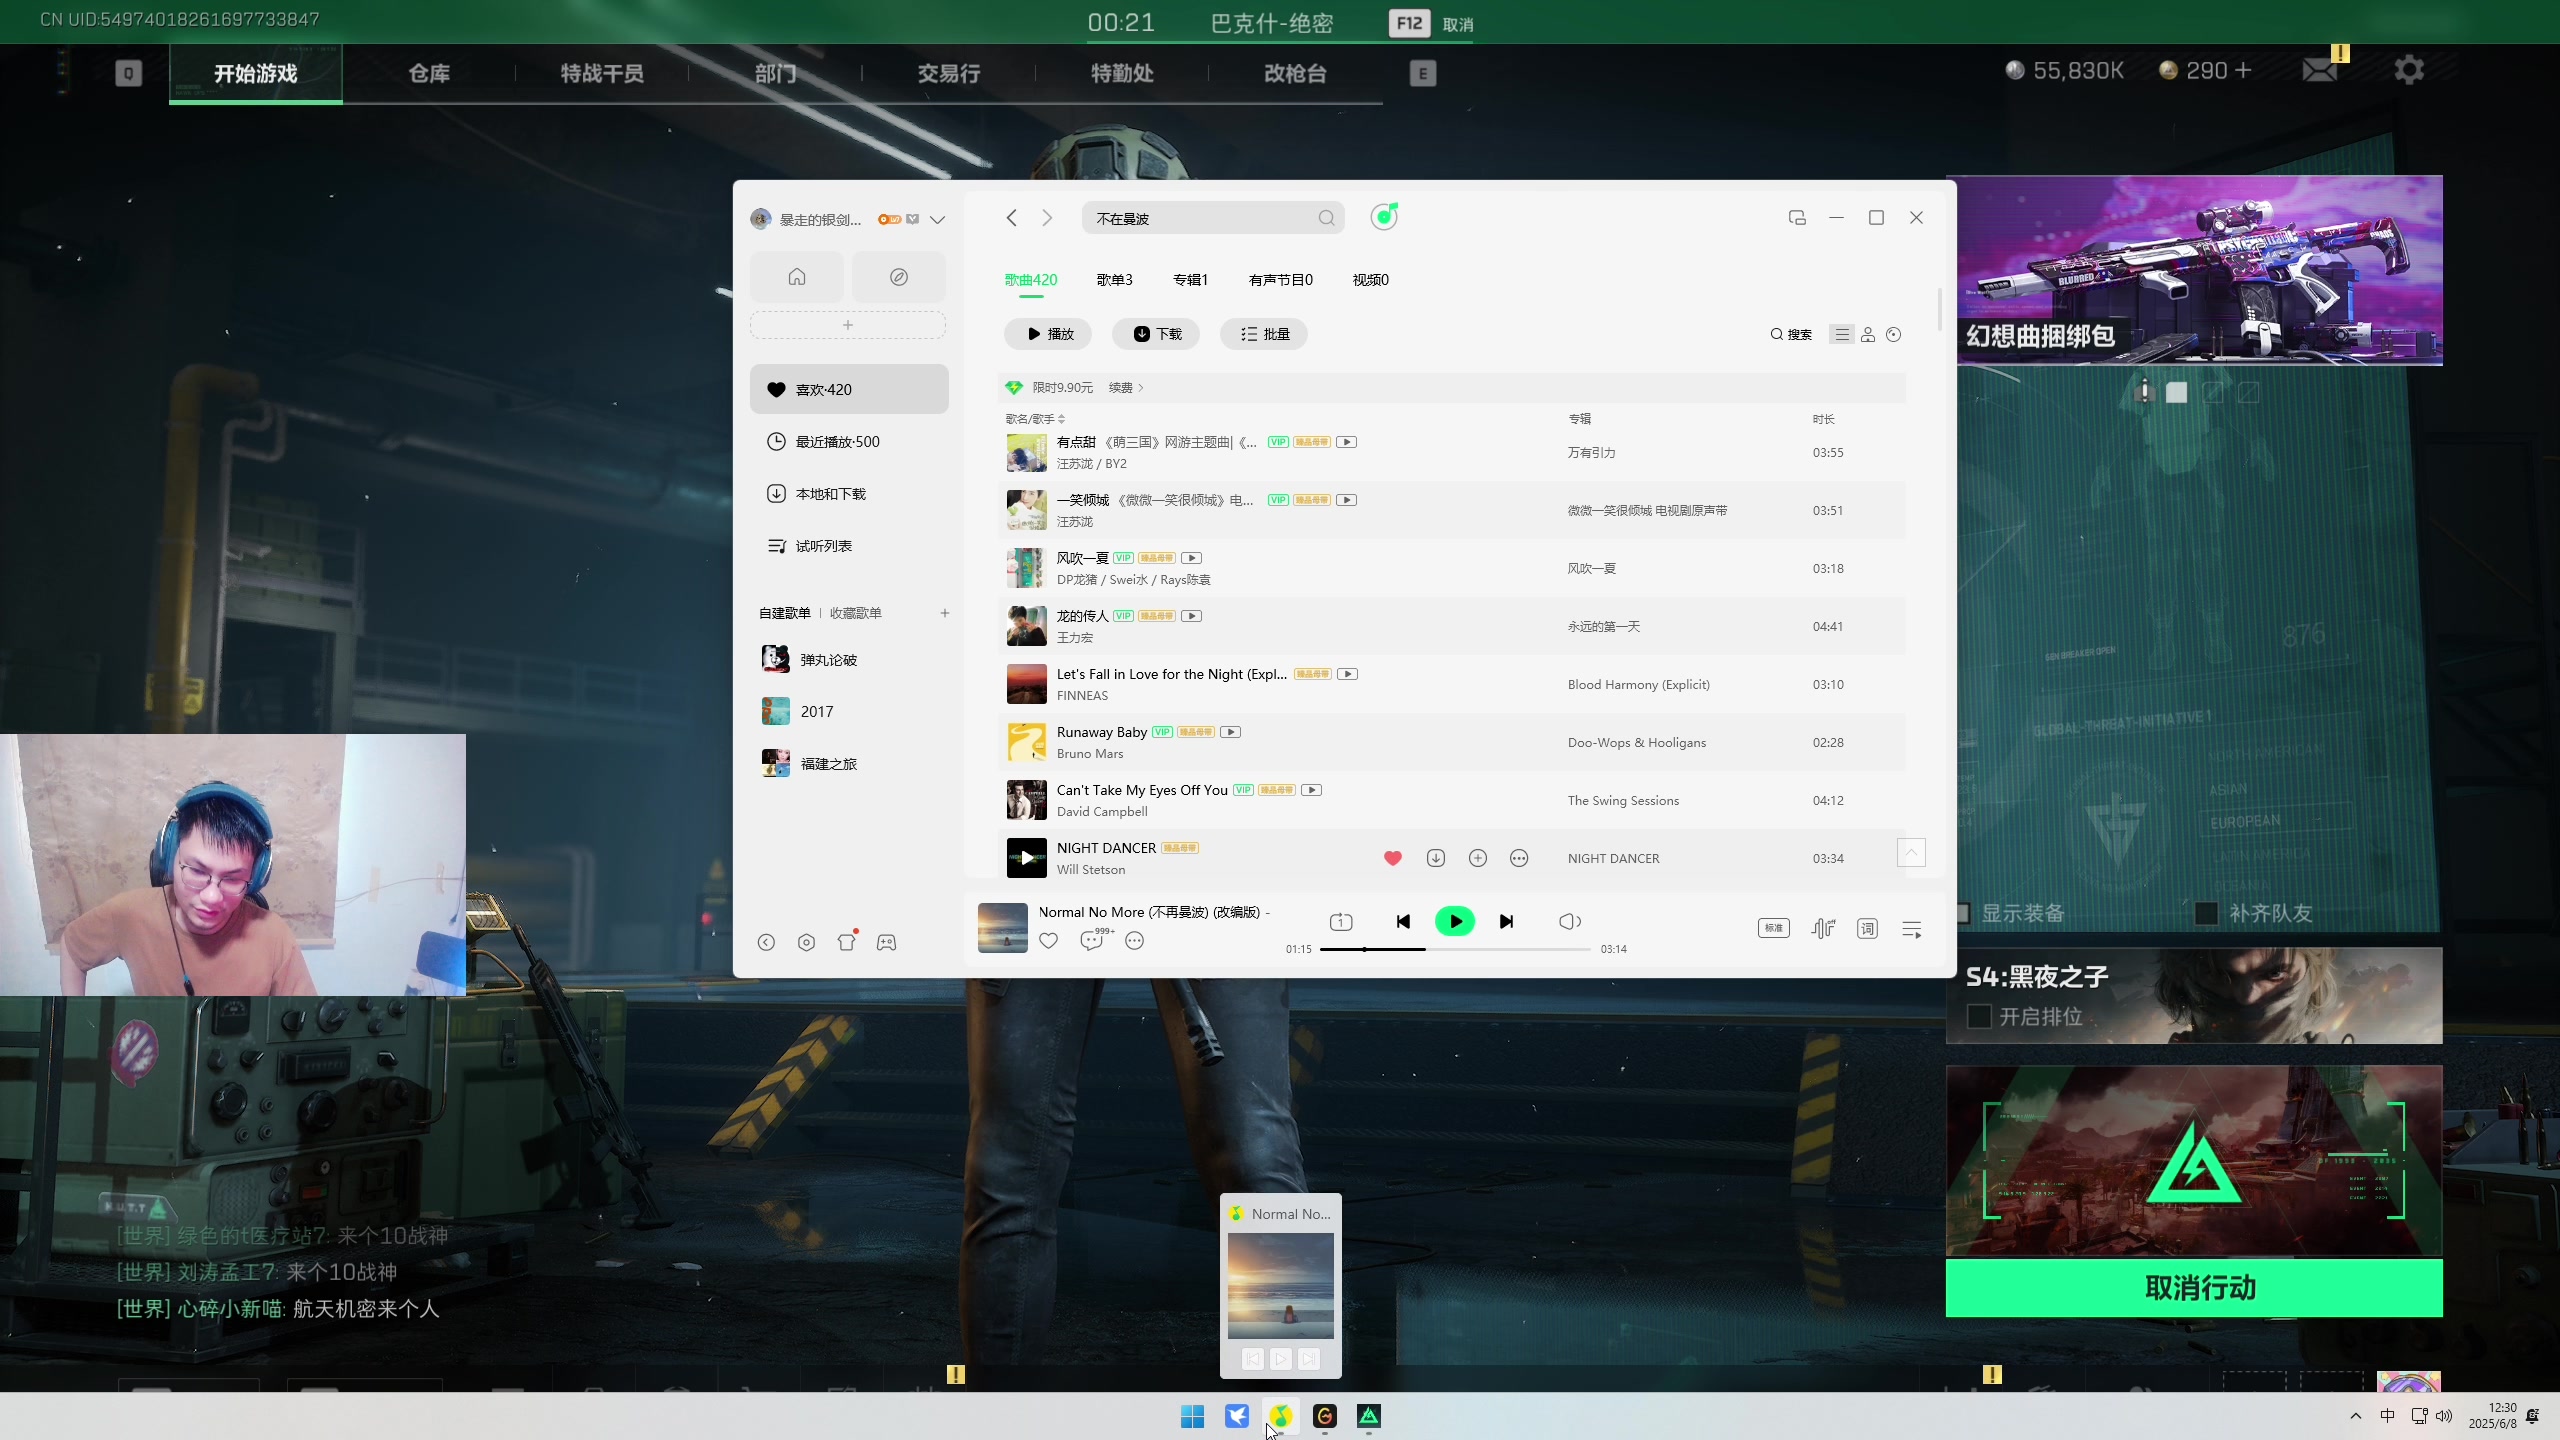Switch to the 专辑1 tab
Image resolution: width=2560 pixels, height=1440 pixels.
(x=1190, y=280)
